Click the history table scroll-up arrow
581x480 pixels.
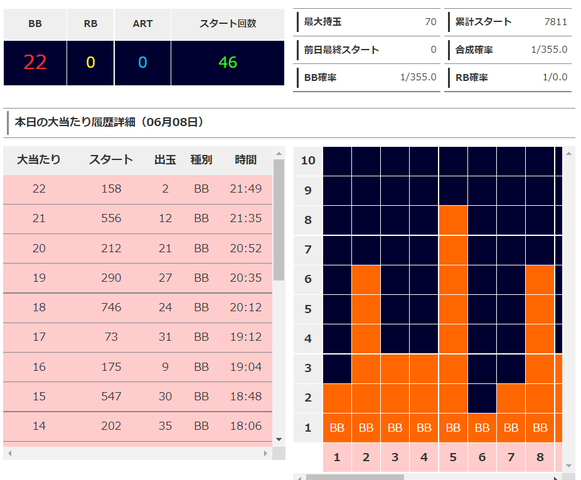[279, 153]
